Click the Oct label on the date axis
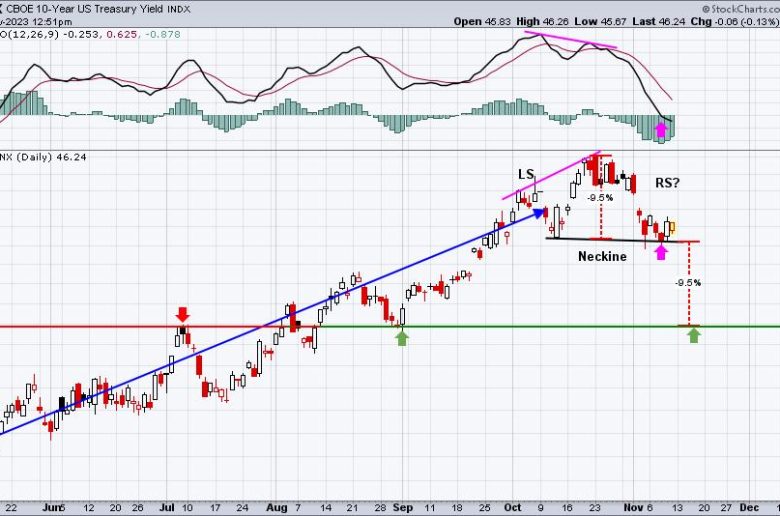 512,508
